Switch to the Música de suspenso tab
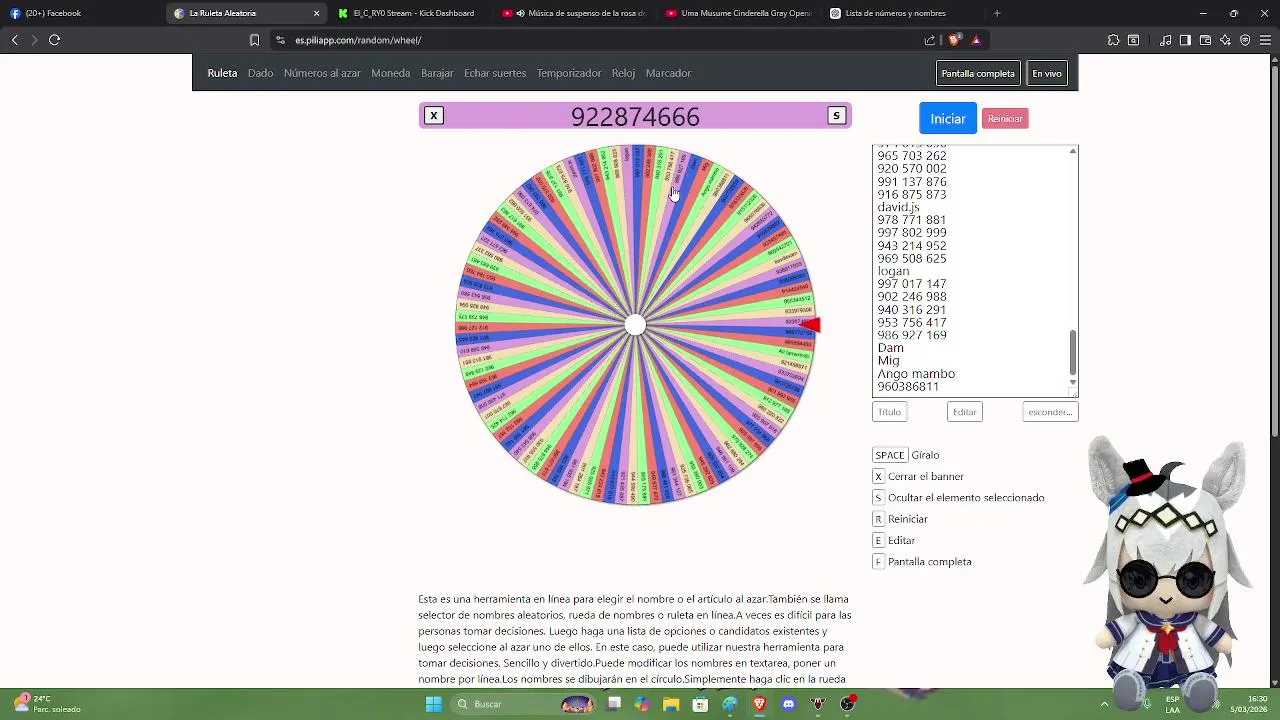This screenshot has width=1280, height=720. pos(575,13)
